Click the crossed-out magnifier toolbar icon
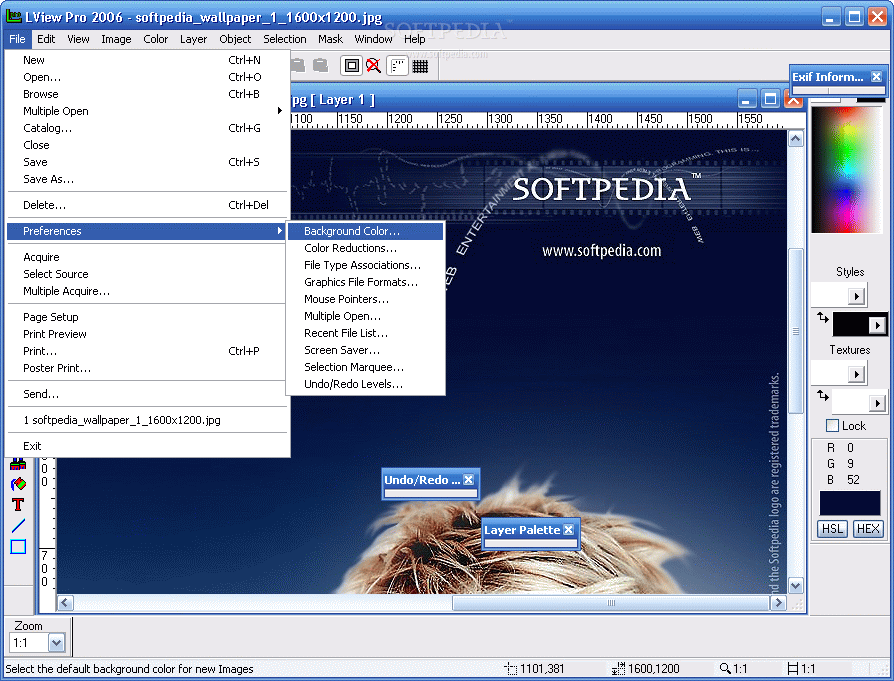The height and width of the screenshot is (681, 894). (x=373, y=66)
